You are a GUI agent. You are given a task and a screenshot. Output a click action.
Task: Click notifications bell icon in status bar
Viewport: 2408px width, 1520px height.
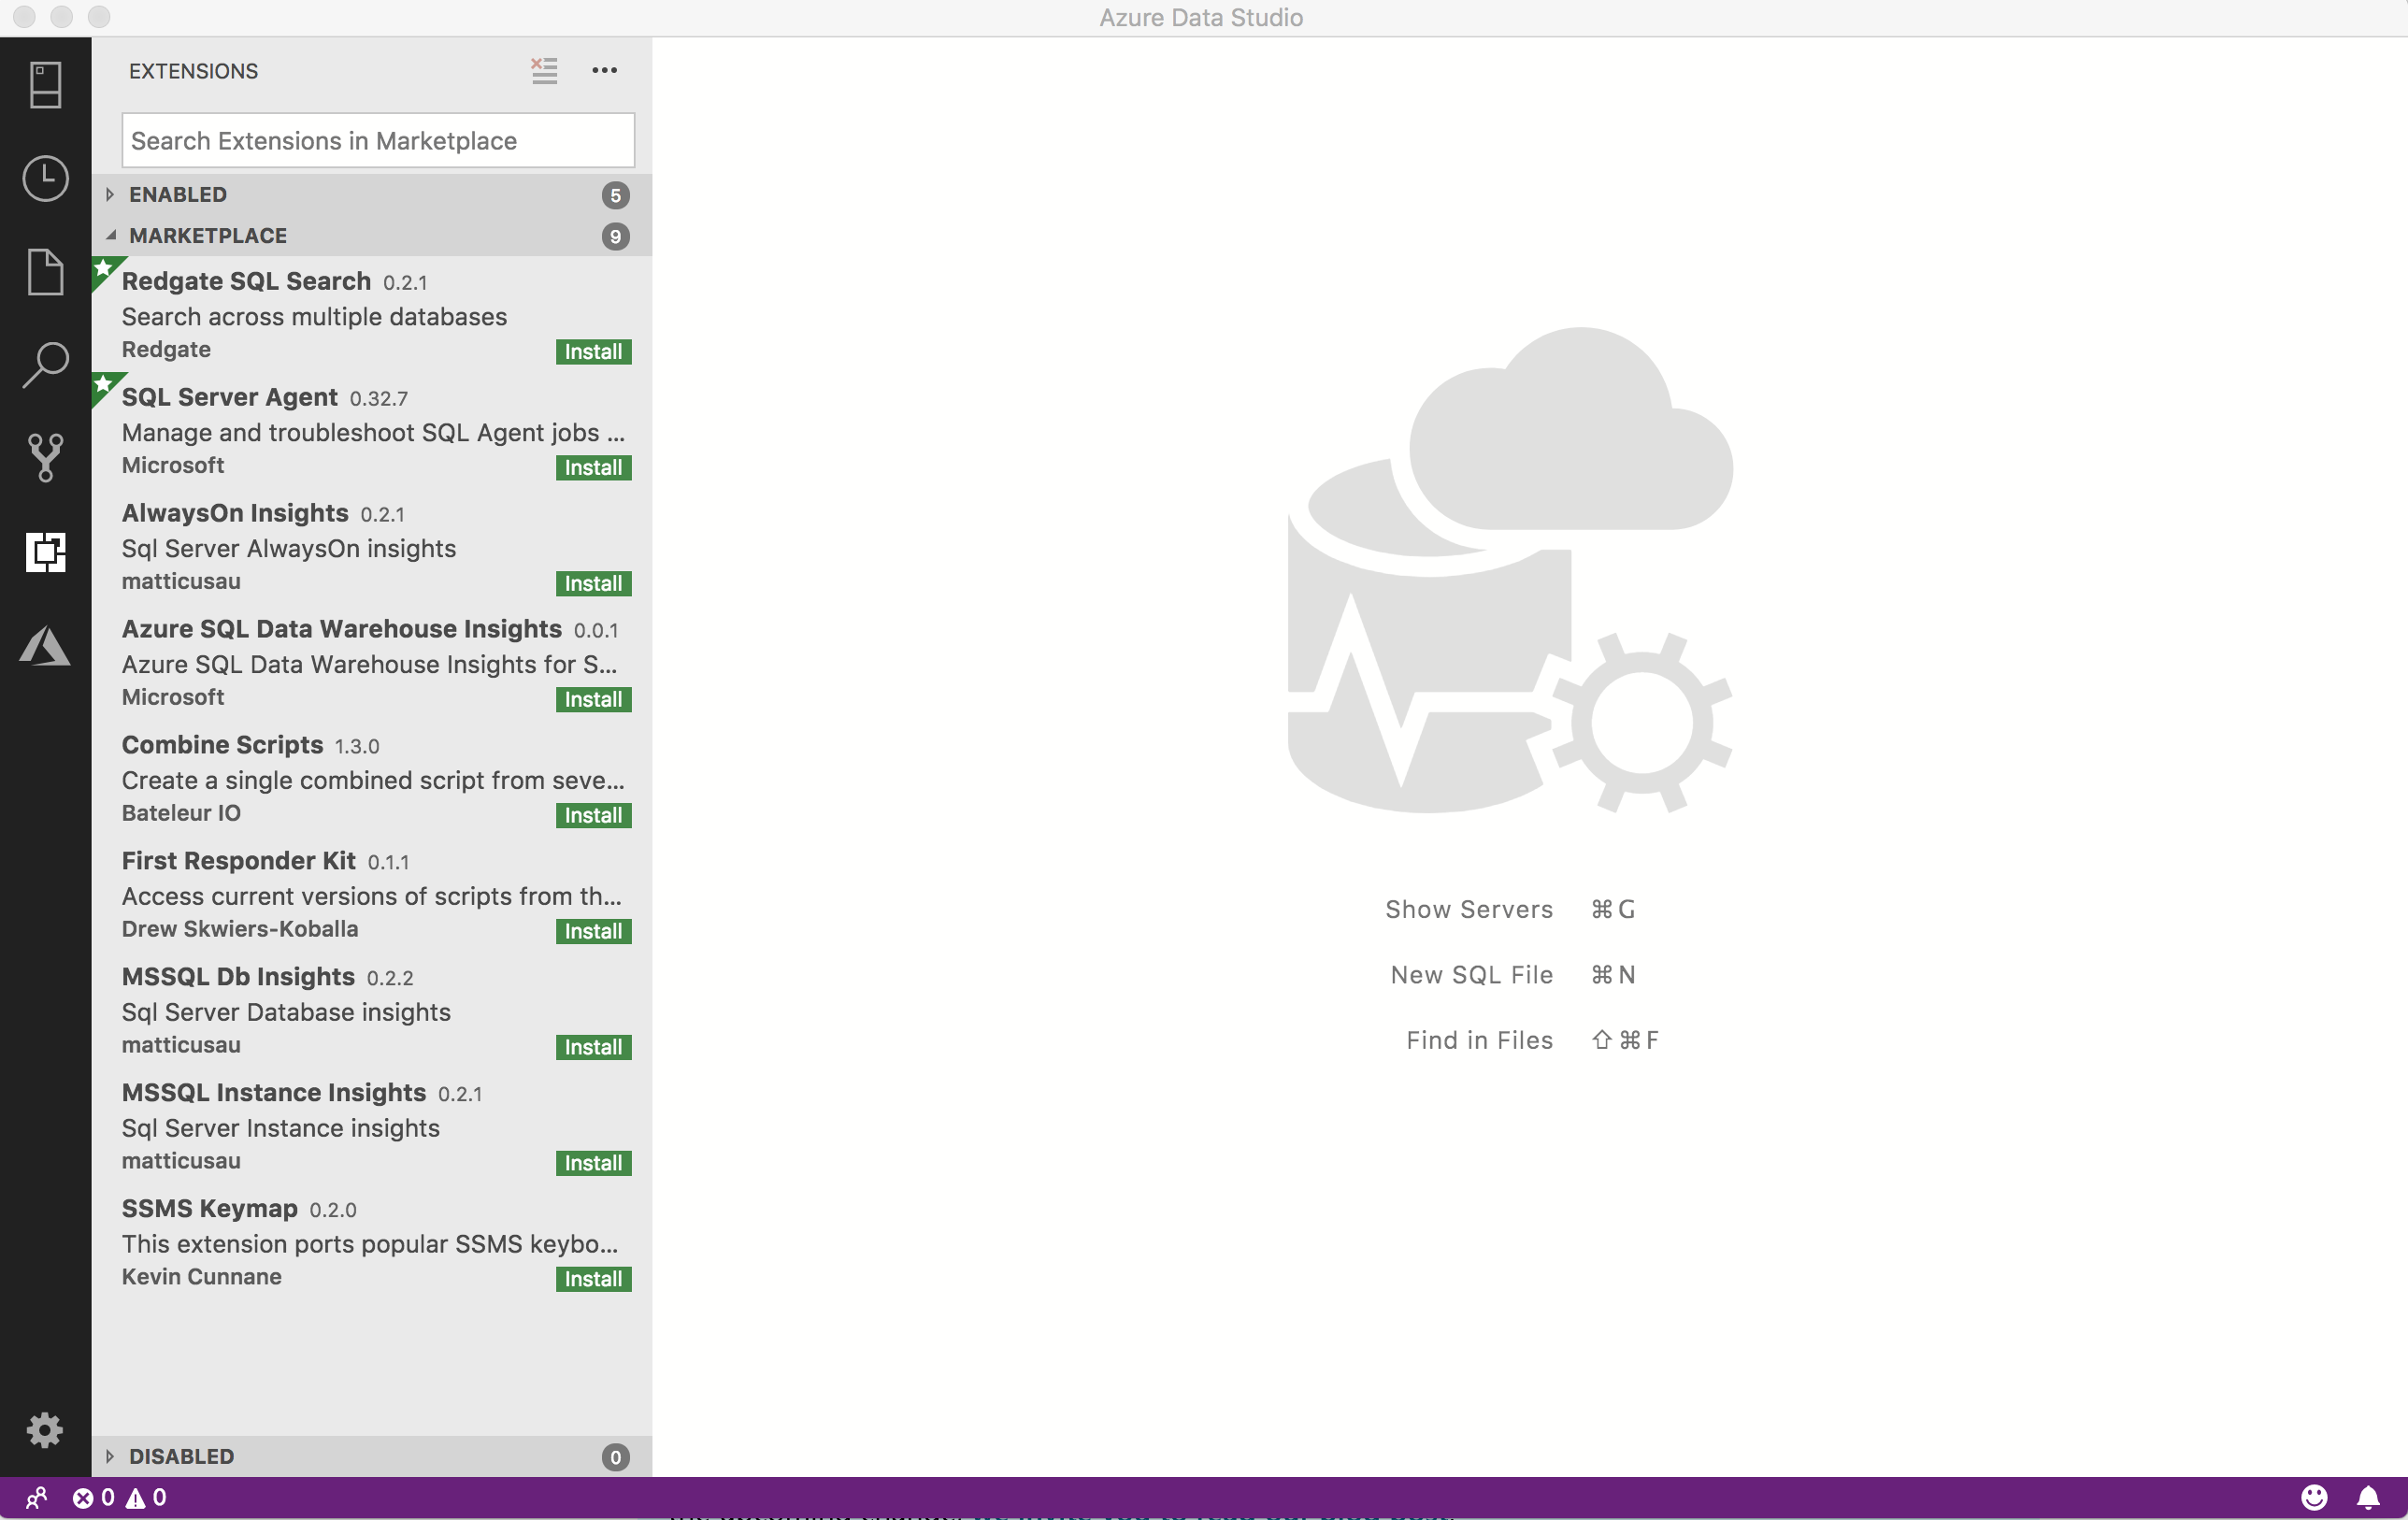2370,1498
